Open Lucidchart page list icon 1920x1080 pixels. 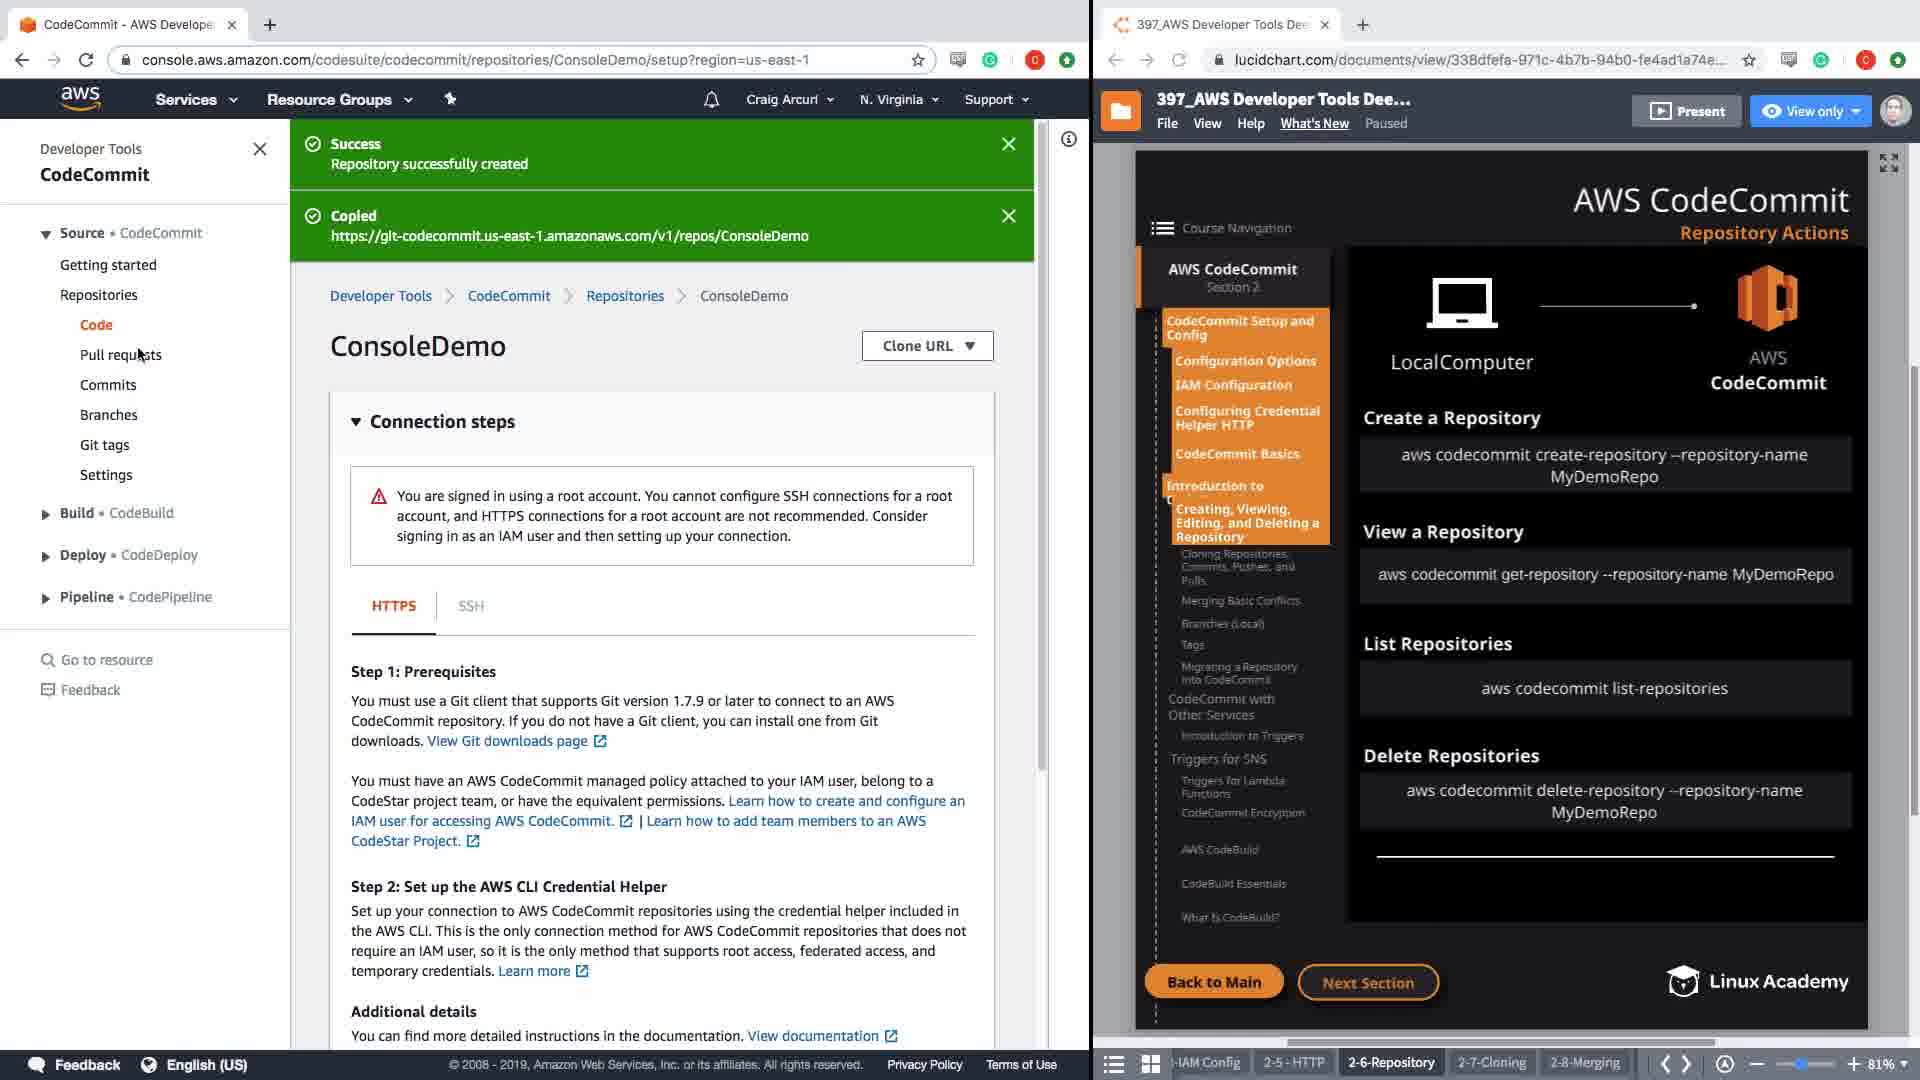(x=1114, y=1064)
